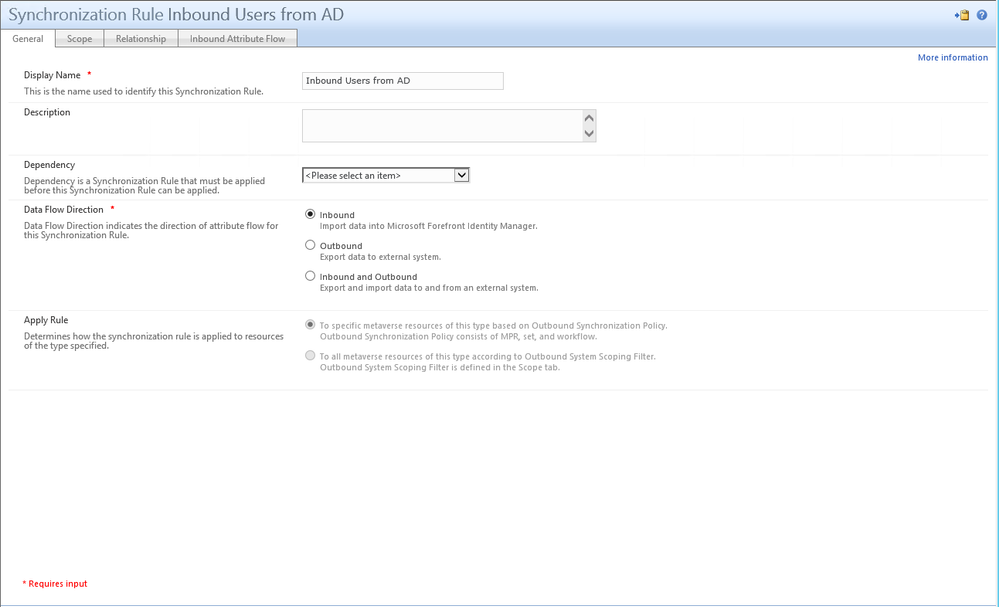Select Inbound and Outbound data flow
999x607 pixels.
coord(310,275)
